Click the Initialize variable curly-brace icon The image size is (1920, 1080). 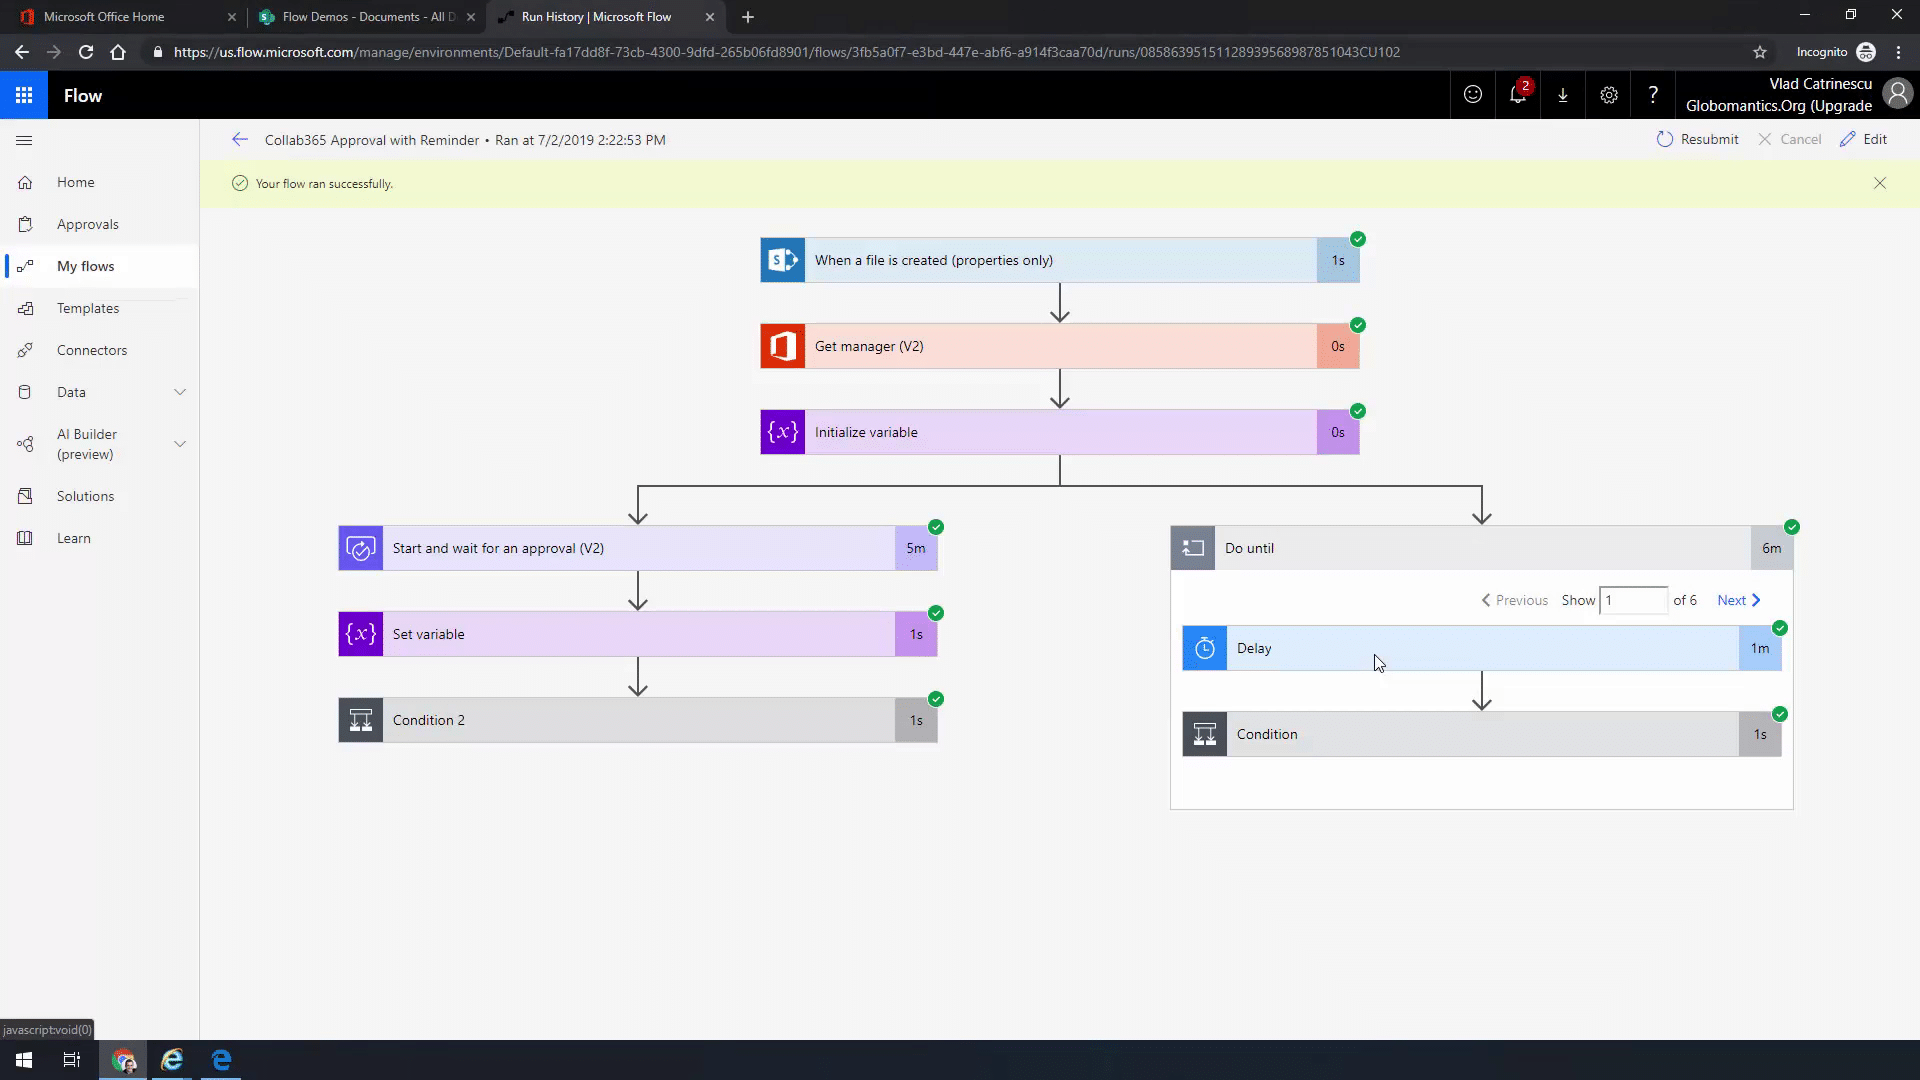click(x=783, y=432)
